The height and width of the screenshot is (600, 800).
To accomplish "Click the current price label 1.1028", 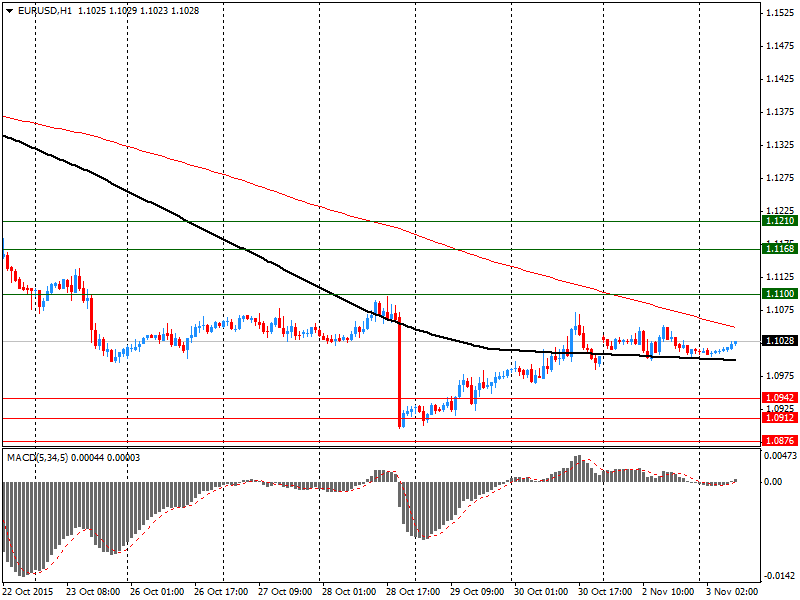I will 780,341.
